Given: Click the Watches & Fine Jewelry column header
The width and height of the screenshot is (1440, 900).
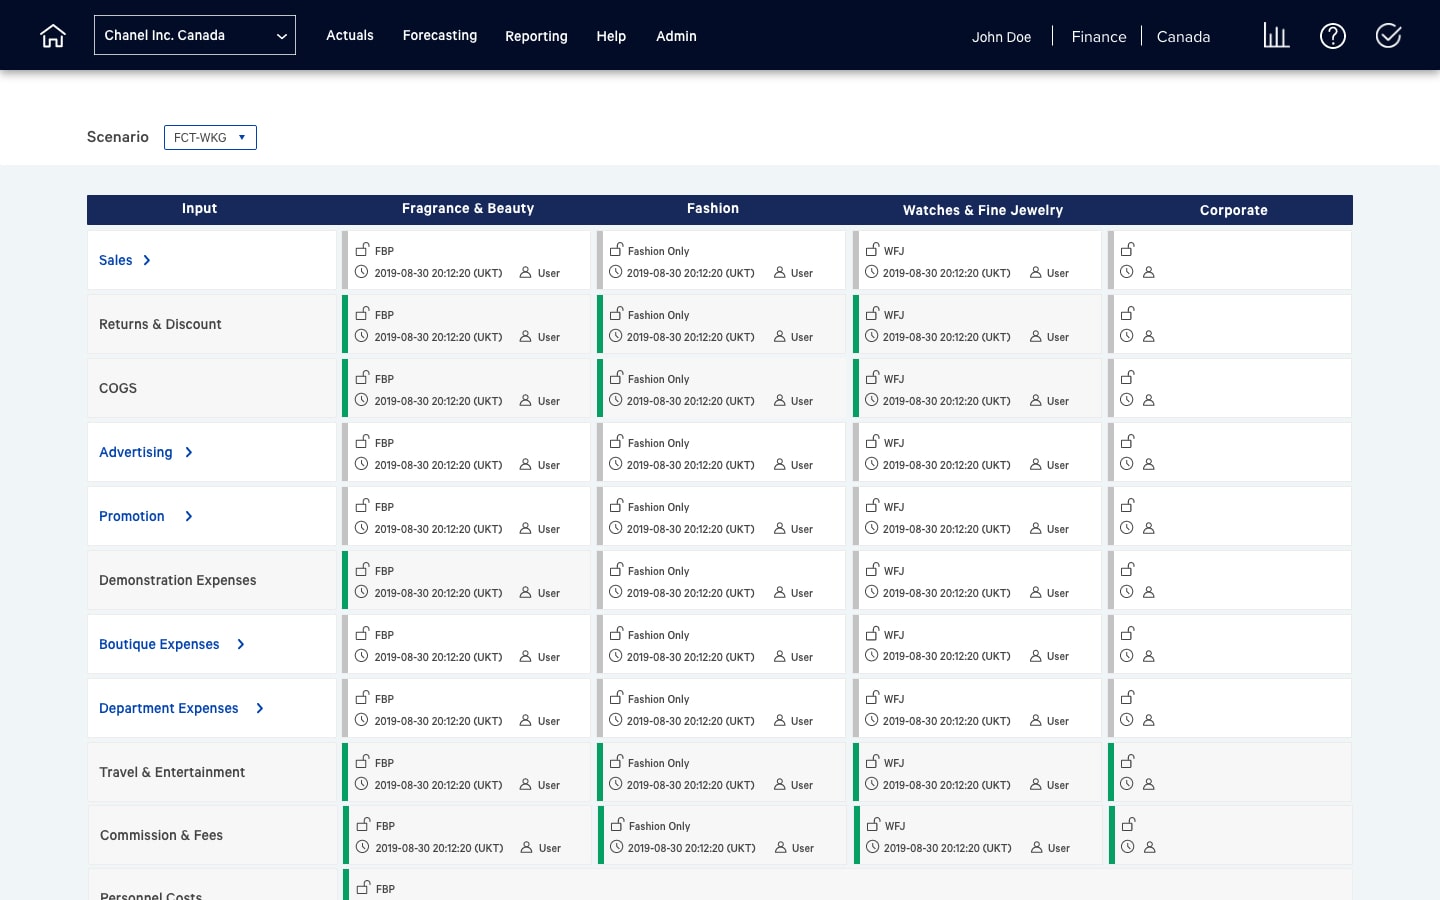Looking at the screenshot, I should [x=983, y=210].
